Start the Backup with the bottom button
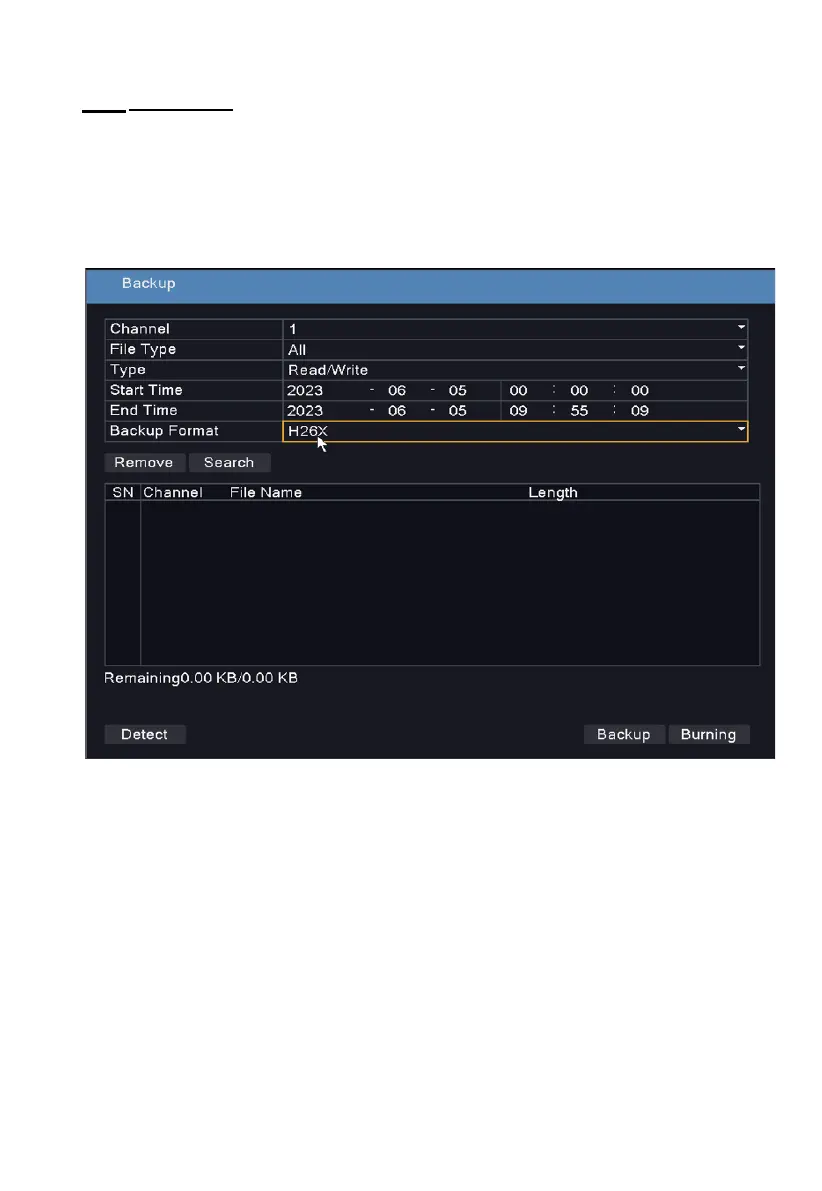This screenshot has height=1191, width=822. click(x=624, y=735)
